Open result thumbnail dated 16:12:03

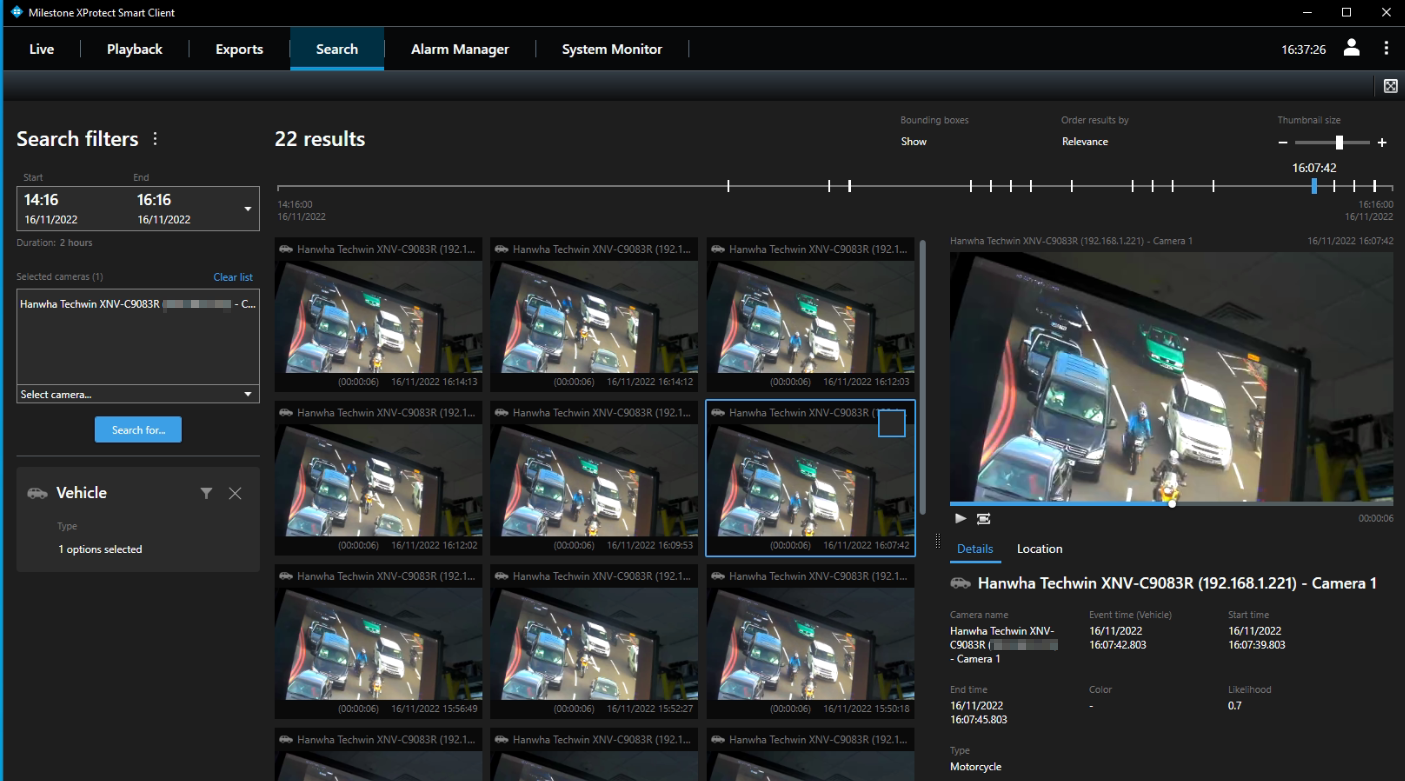(811, 316)
